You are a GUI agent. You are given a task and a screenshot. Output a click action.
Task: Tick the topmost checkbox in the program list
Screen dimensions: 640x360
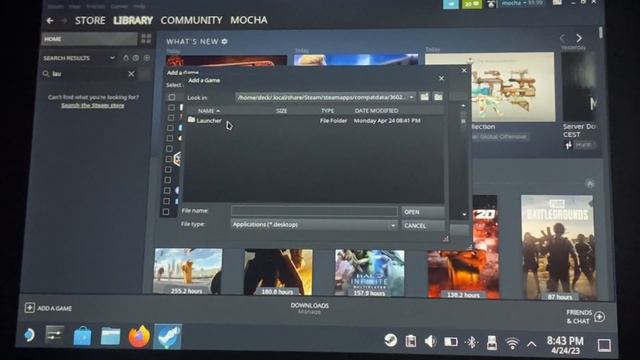172,97
